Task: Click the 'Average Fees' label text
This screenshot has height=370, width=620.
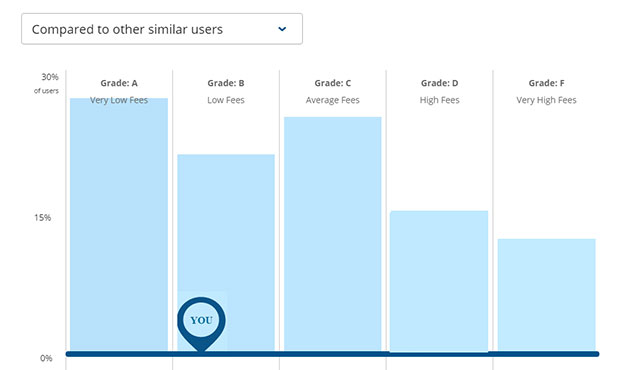Action: tap(333, 100)
